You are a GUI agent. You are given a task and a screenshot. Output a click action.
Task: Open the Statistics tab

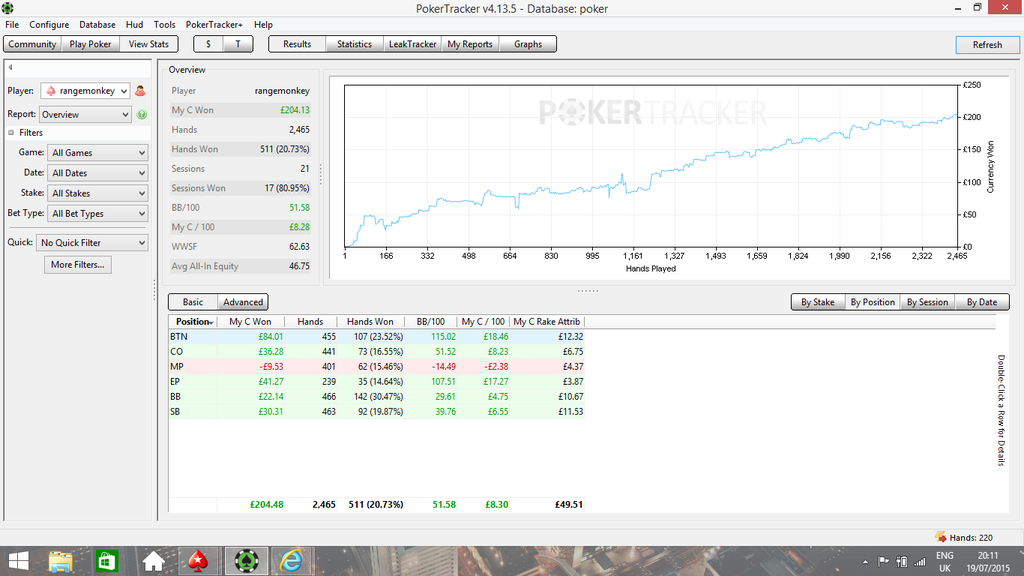click(355, 44)
